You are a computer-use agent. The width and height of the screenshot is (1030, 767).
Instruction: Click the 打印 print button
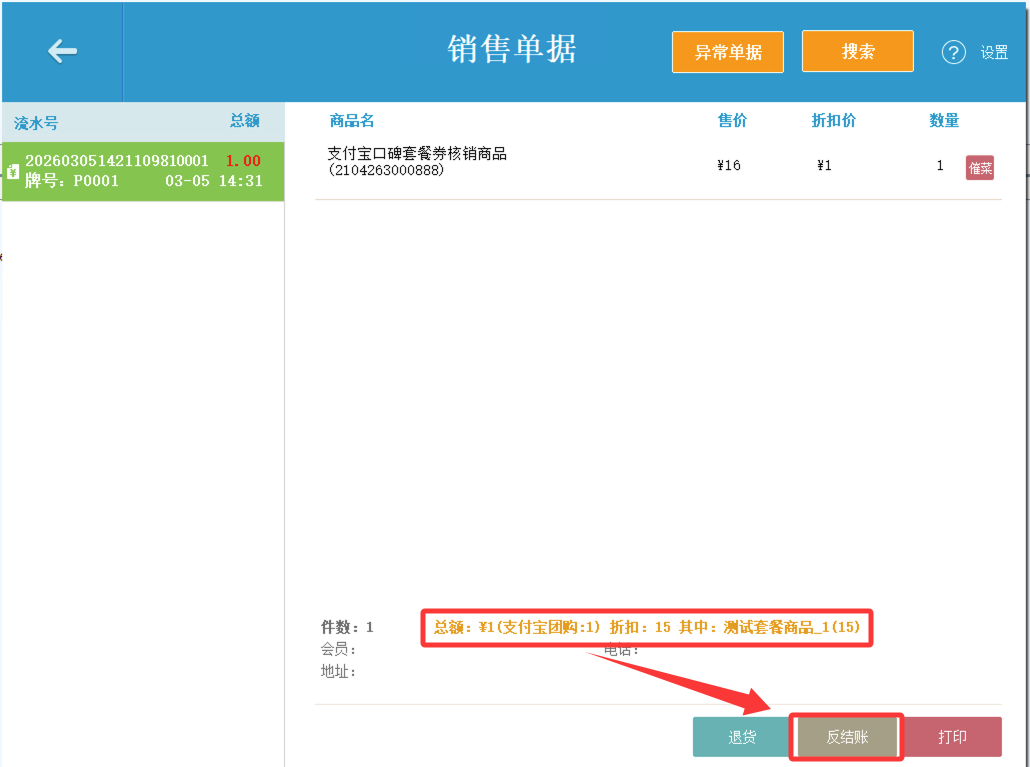point(951,736)
